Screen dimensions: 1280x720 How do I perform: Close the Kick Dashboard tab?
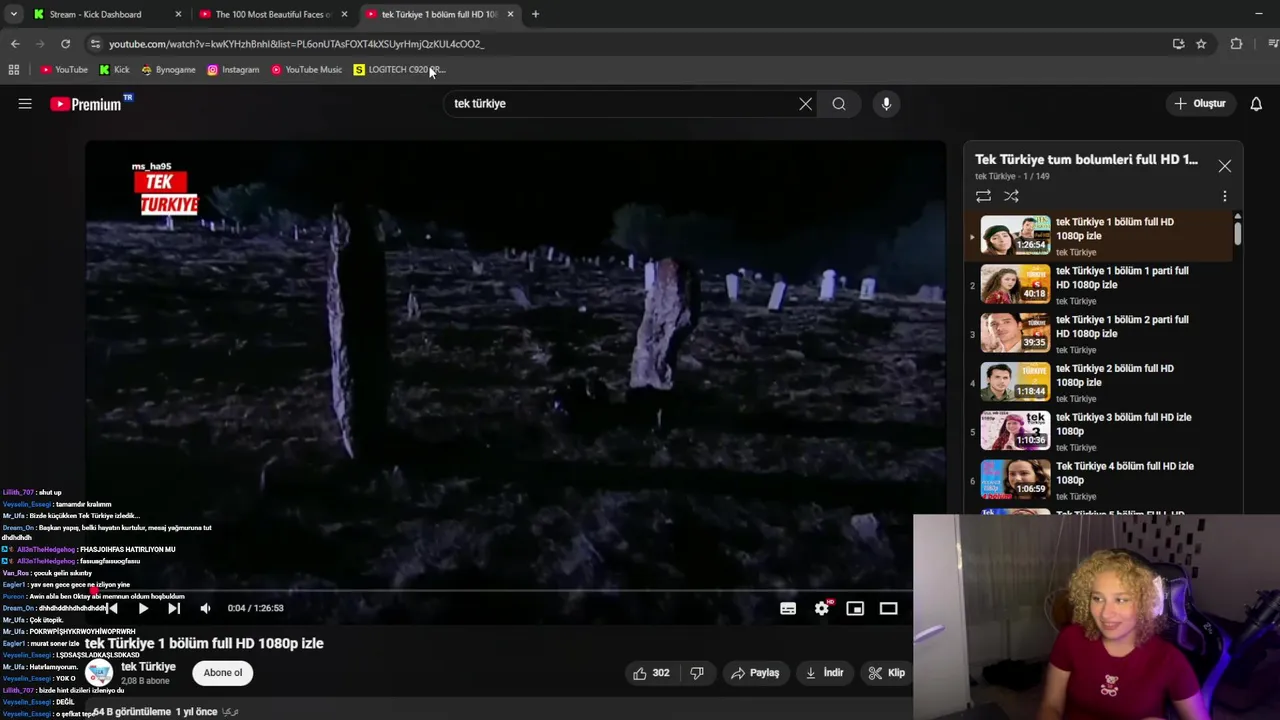pyautogui.click(x=178, y=14)
